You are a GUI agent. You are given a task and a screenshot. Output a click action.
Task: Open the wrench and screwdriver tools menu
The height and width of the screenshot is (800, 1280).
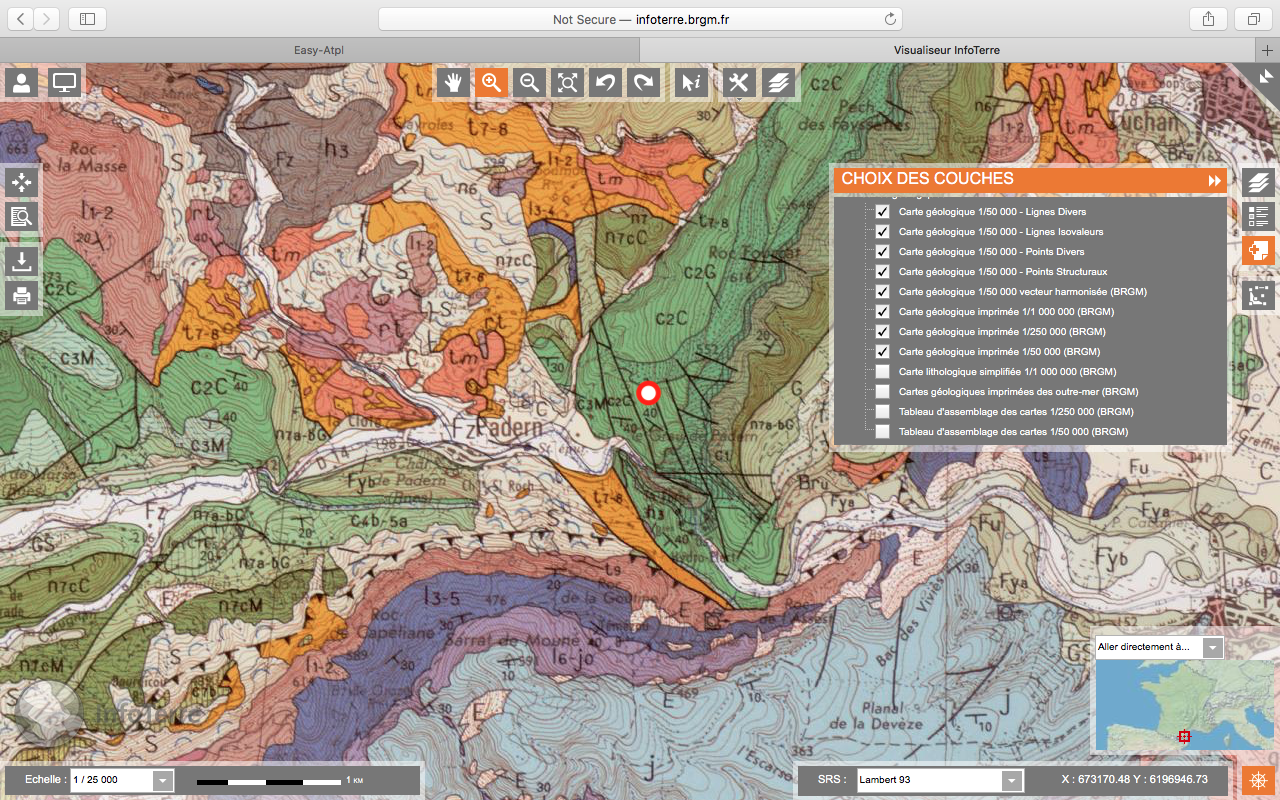738,83
